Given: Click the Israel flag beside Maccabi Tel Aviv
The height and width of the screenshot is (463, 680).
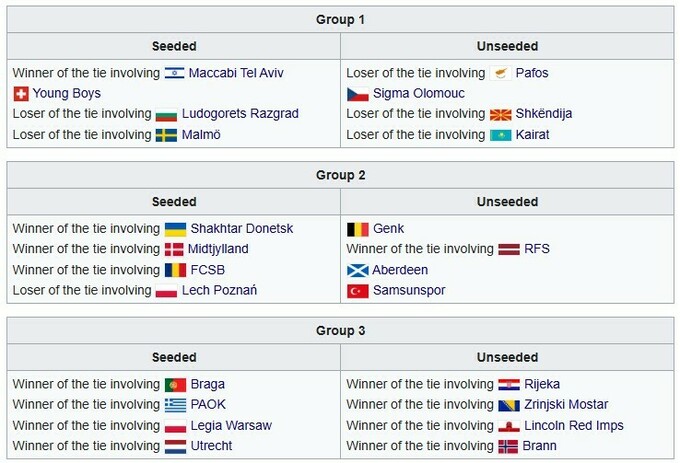Looking at the screenshot, I should click(x=174, y=73).
